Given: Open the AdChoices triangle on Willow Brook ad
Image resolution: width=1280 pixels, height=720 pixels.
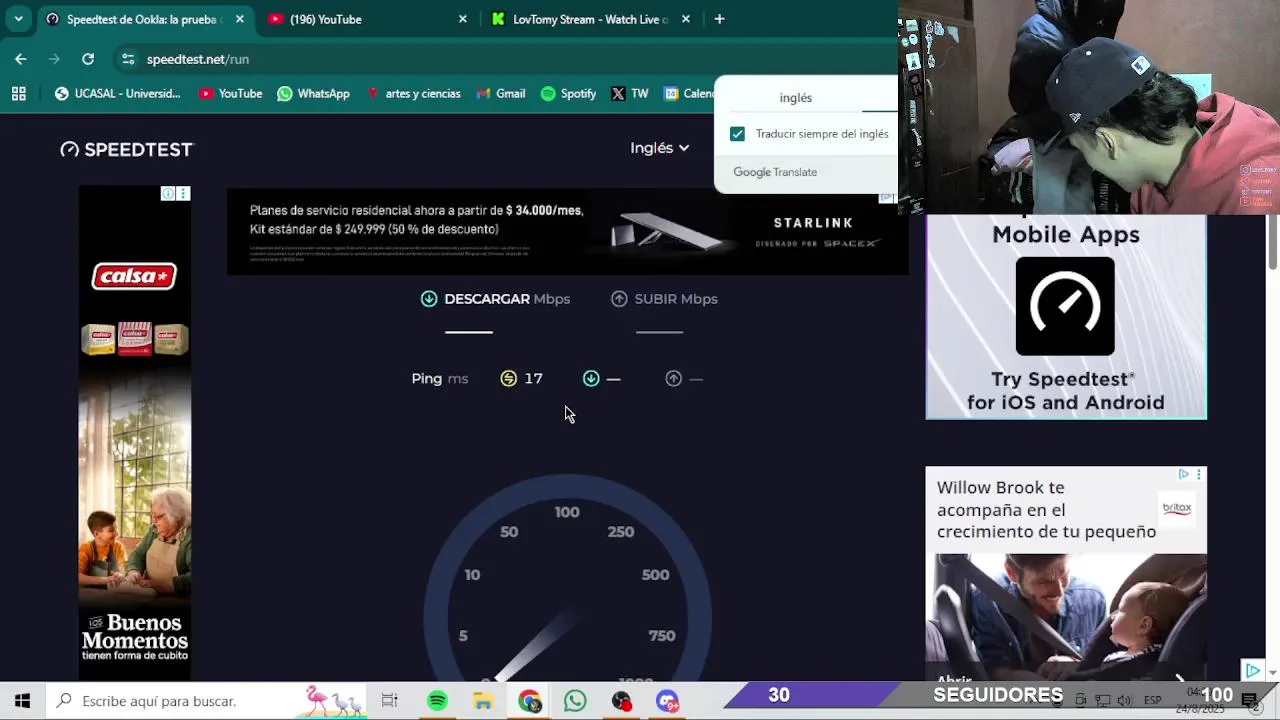Looking at the screenshot, I should [1183, 474].
